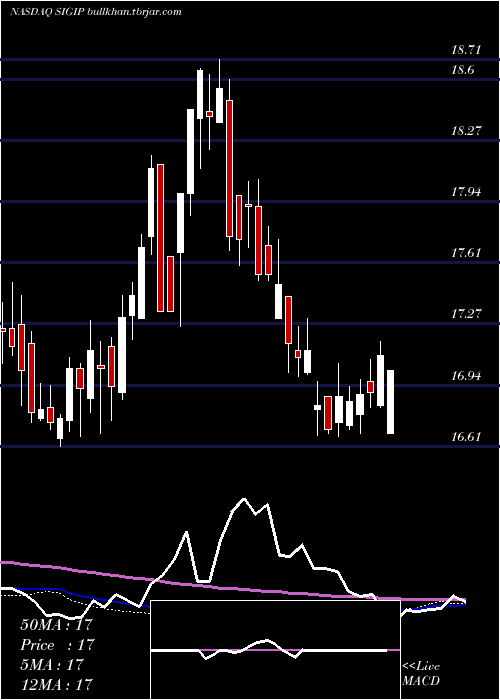Click the 17.94 price level label
Screen dimensions: 500x700
pos(466,192)
